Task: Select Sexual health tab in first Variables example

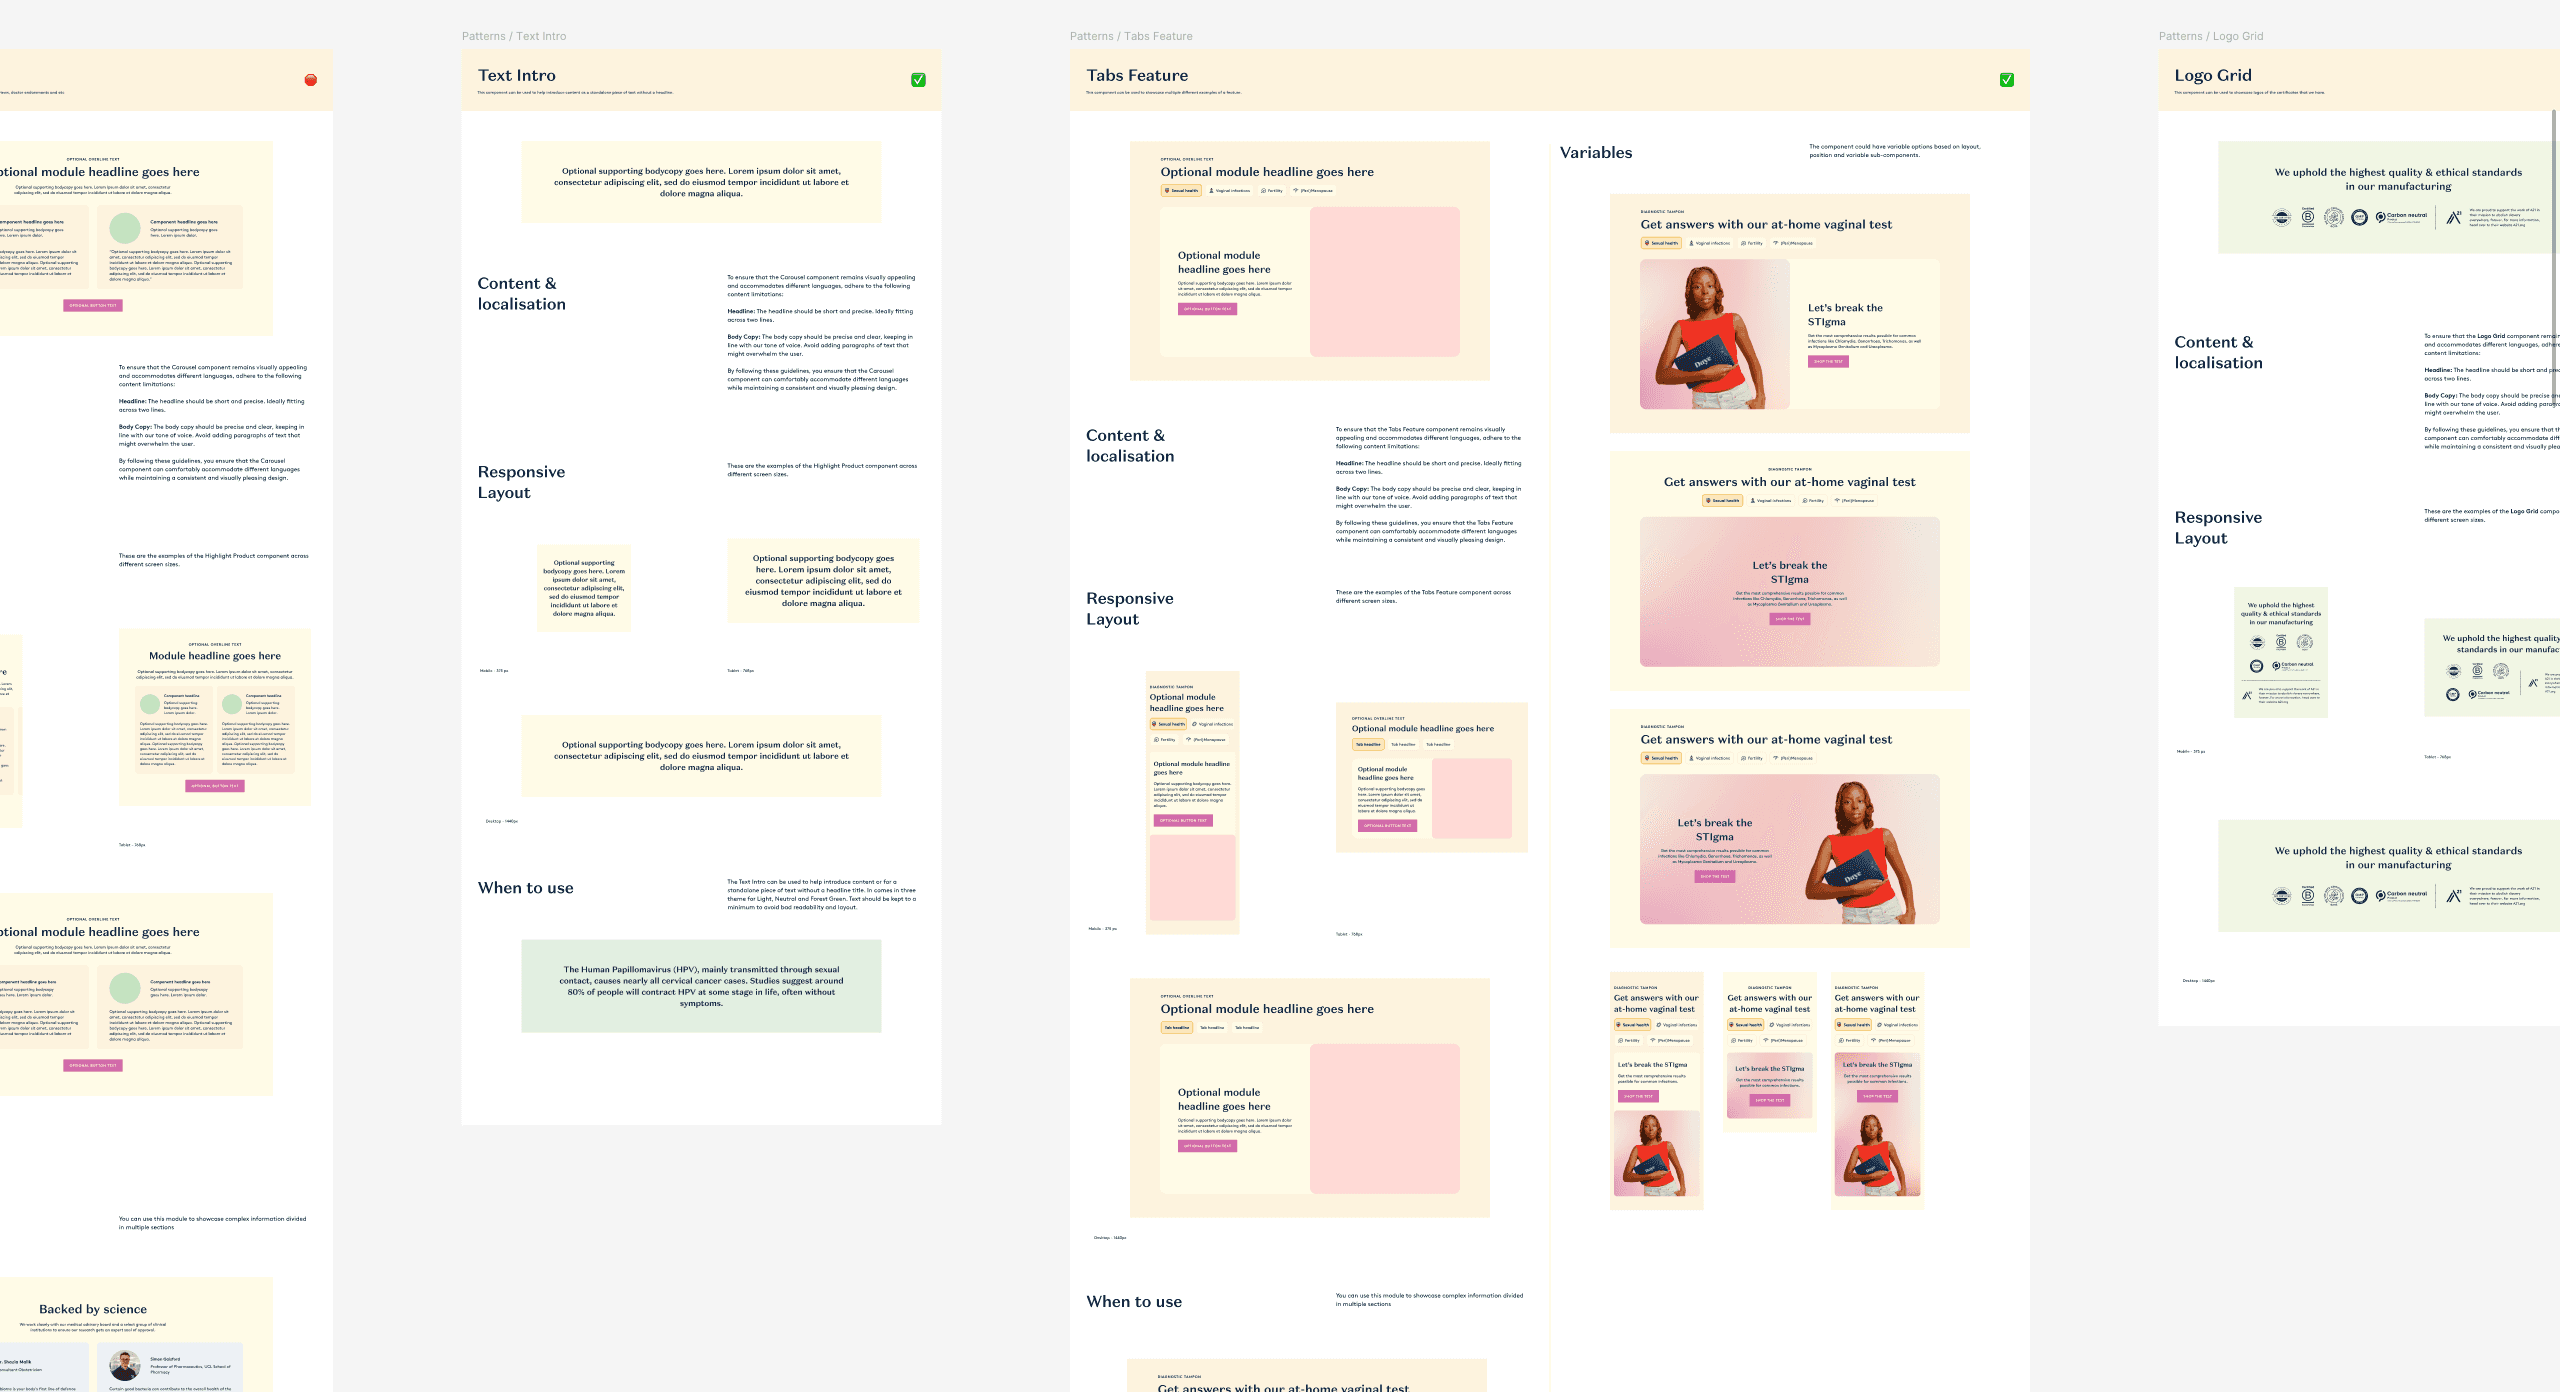Action: [x=1661, y=243]
